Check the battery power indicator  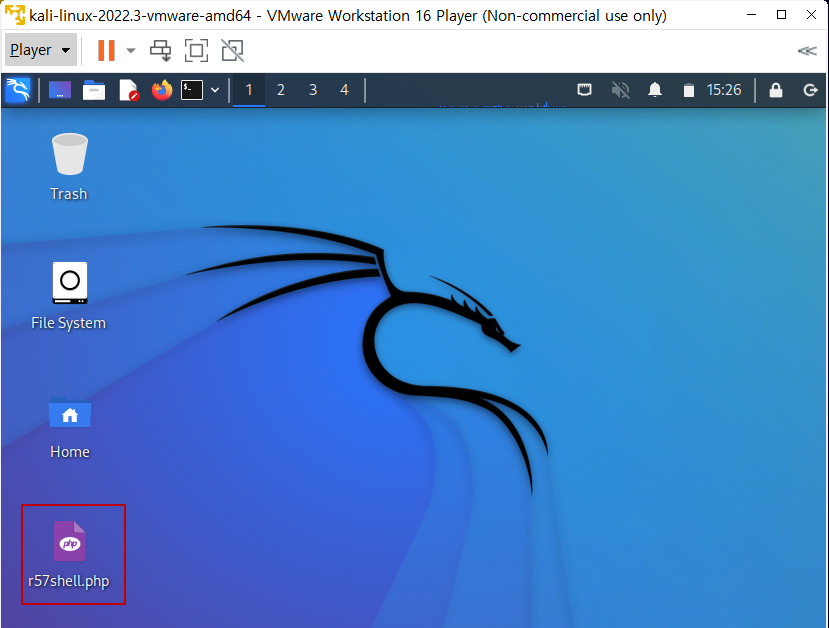pos(688,90)
